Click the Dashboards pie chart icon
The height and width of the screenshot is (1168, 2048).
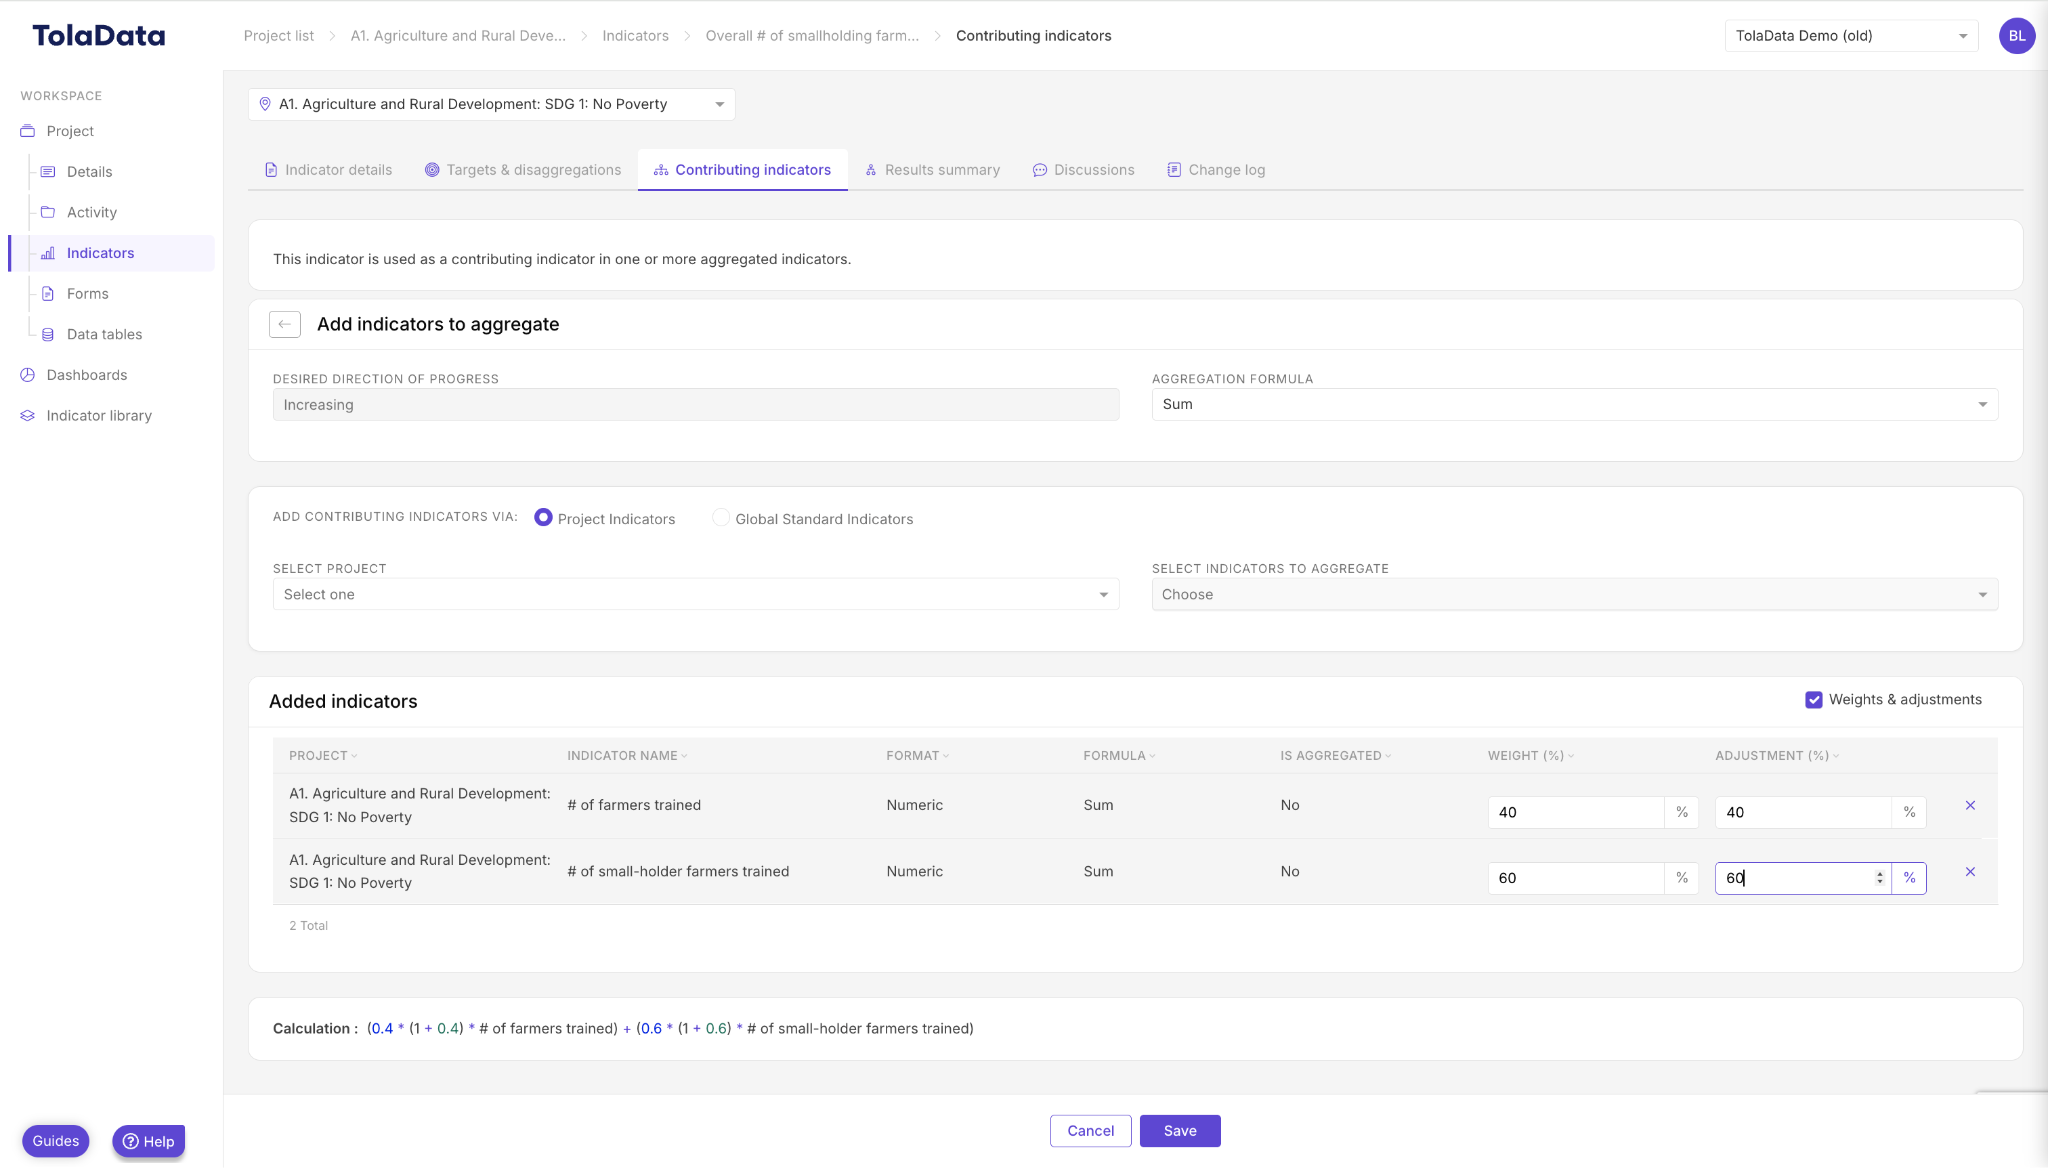(x=28, y=375)
